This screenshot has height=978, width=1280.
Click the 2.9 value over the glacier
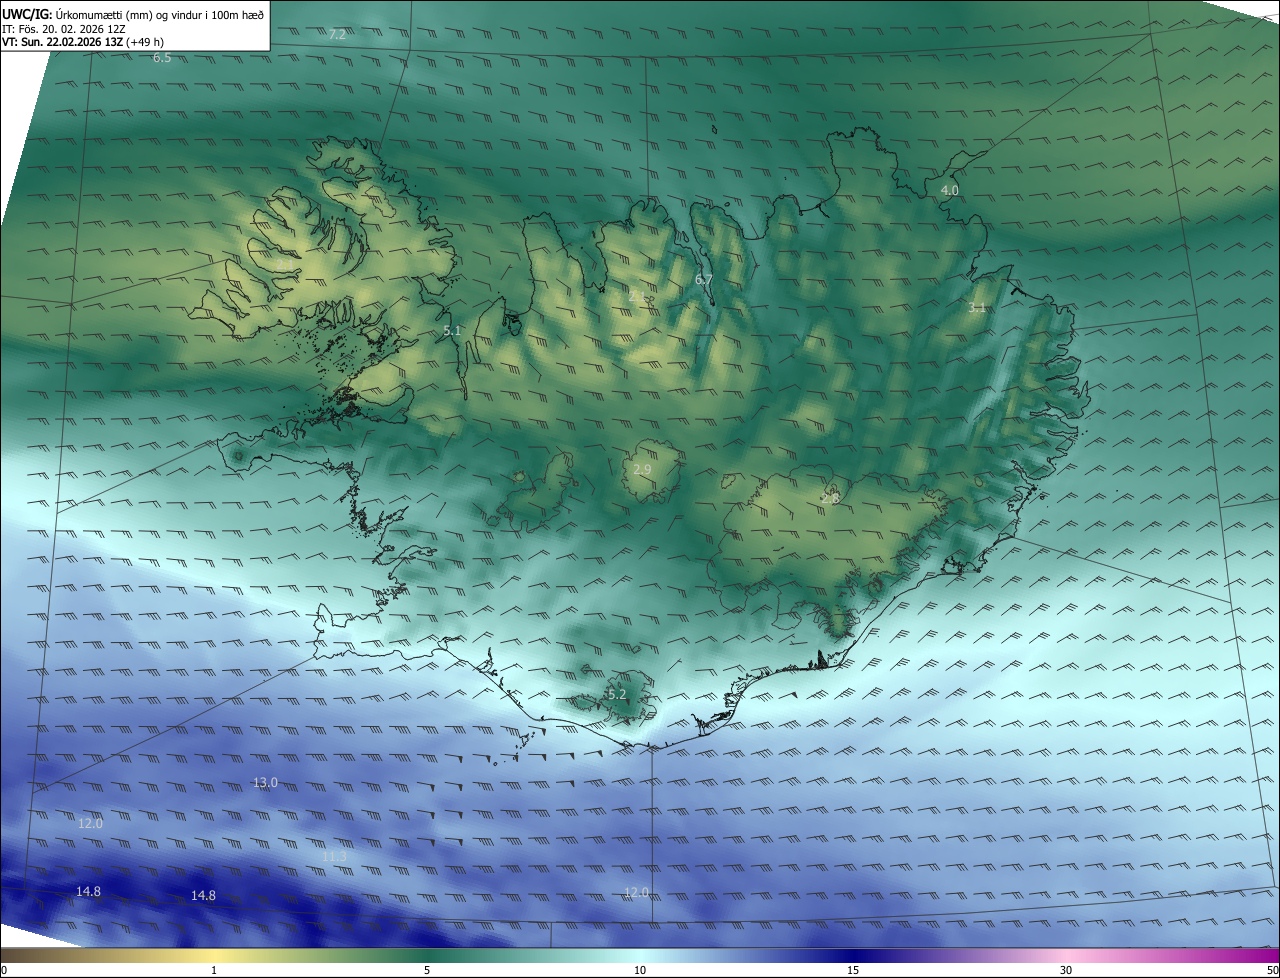tap(643, 469)
